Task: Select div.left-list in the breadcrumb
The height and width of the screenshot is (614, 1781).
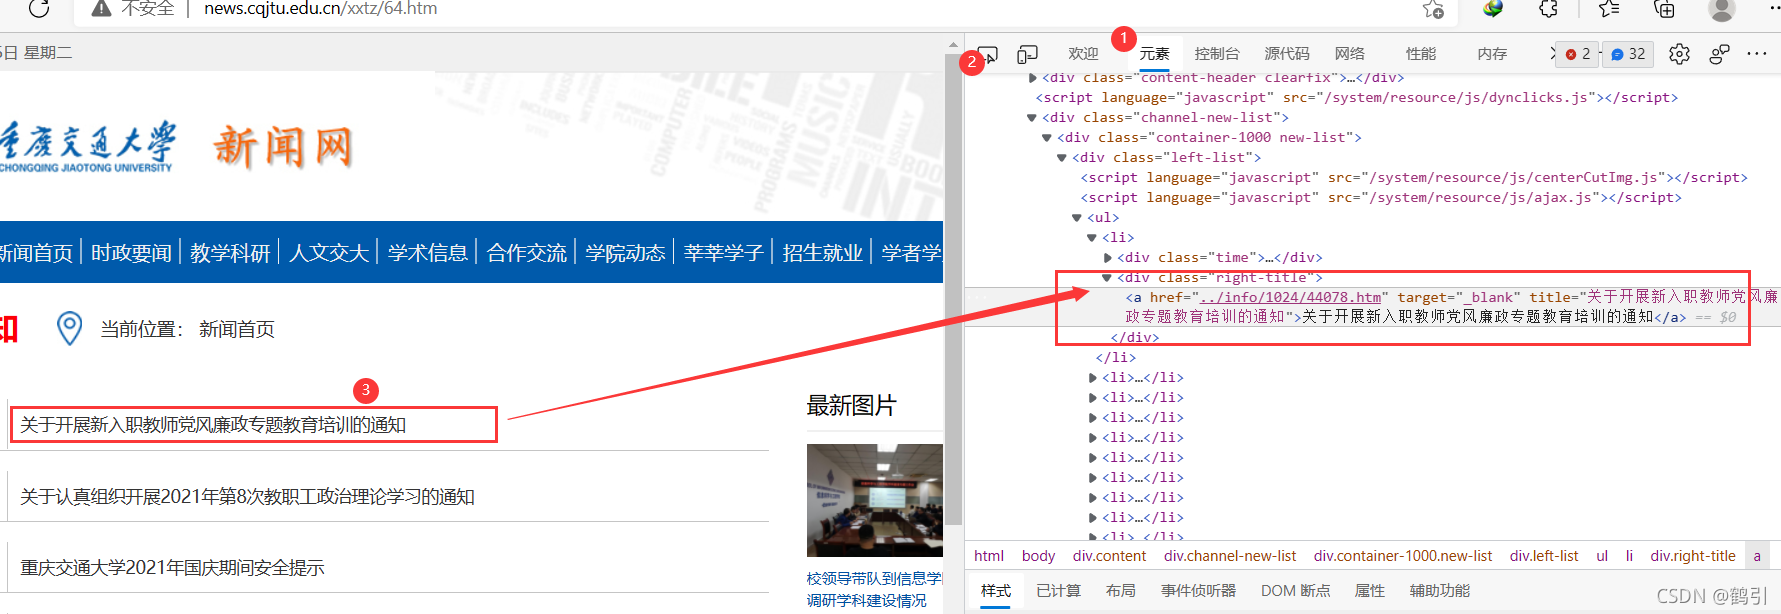Action: click(x=1545, y=556)
